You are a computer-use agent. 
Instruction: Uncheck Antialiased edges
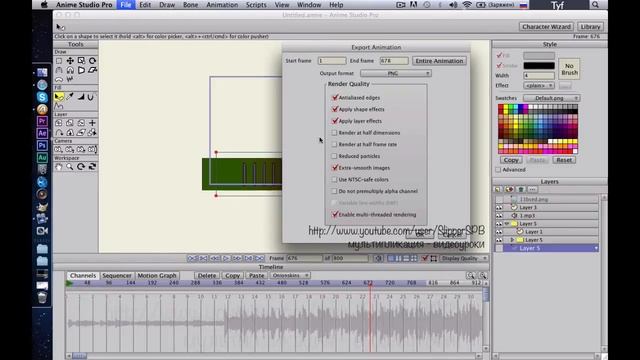click(335, 98)
